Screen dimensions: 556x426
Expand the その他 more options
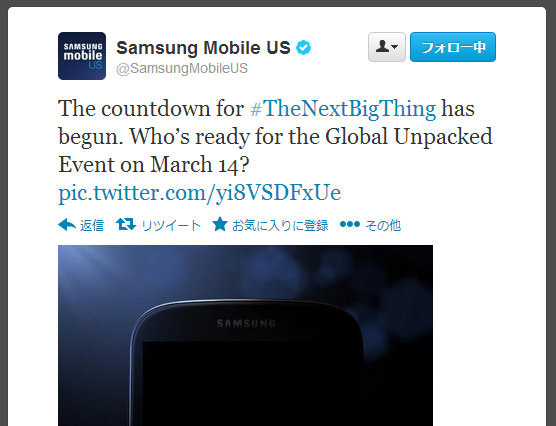pos(383,225)
